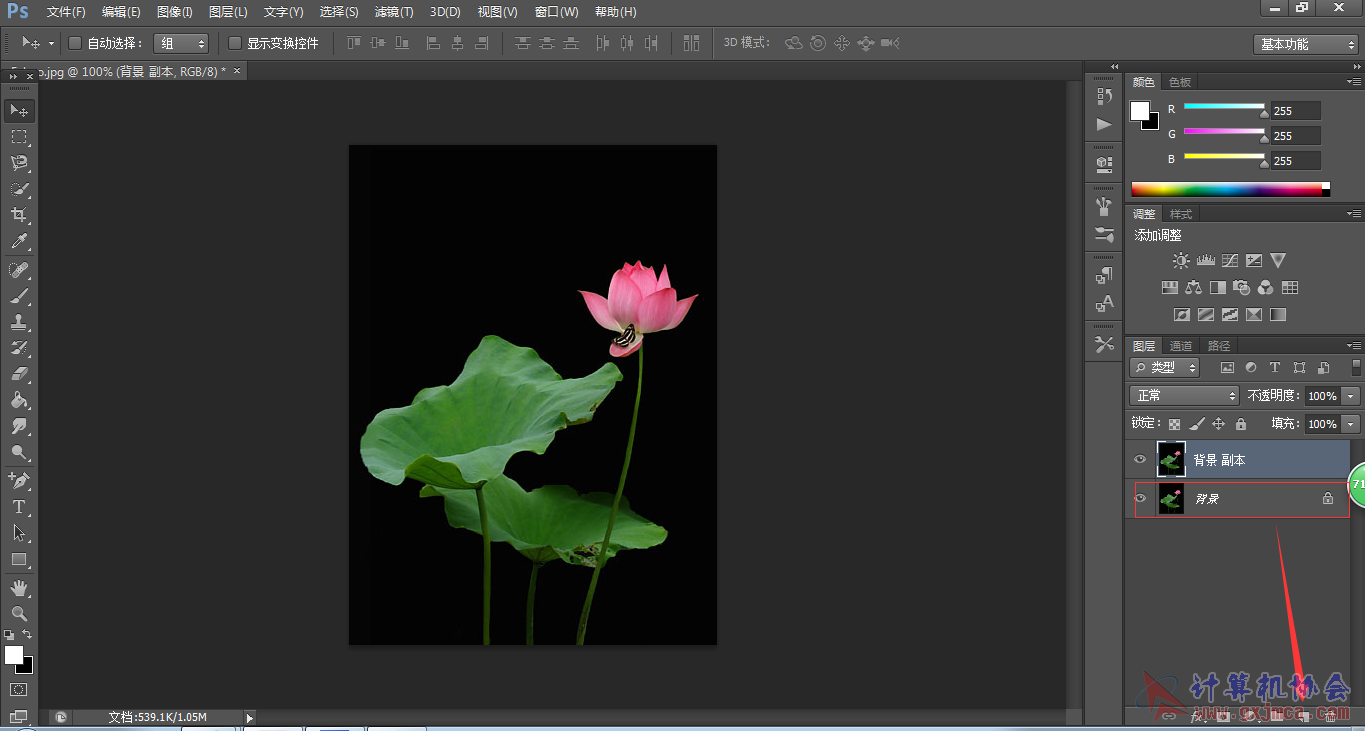Enable the 自动选择 checkbox
This screenshot has width=1365, height=731.
pos(75,43)
